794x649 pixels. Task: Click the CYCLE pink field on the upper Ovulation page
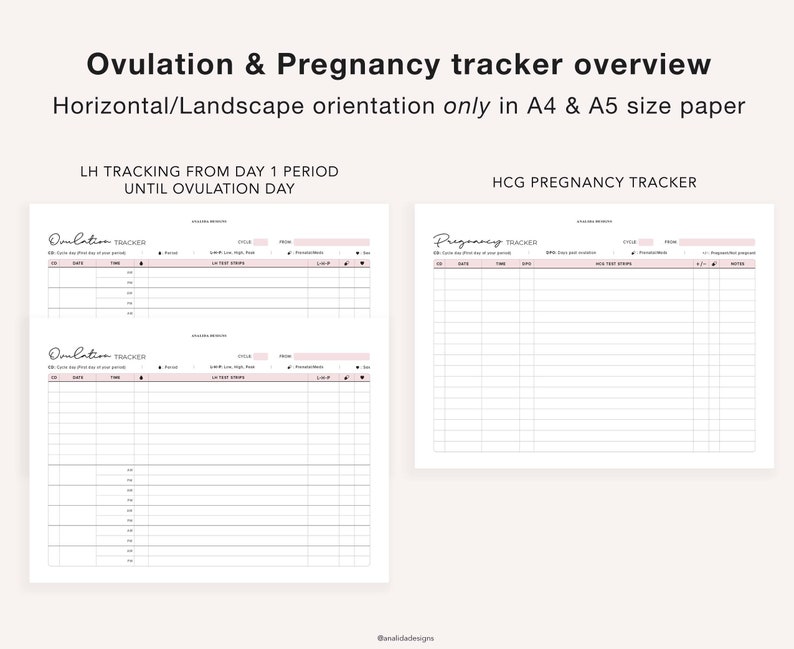pos(261,242)
